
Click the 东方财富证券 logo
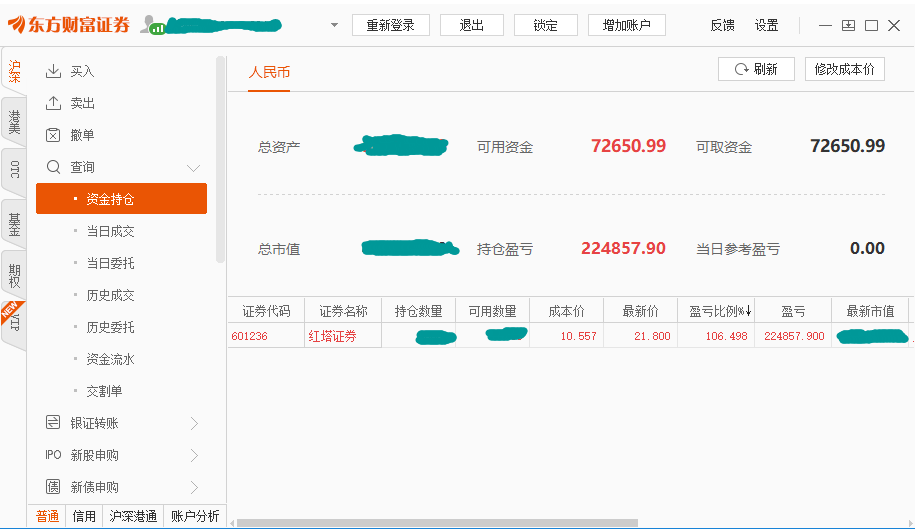[x=68, y=24]
